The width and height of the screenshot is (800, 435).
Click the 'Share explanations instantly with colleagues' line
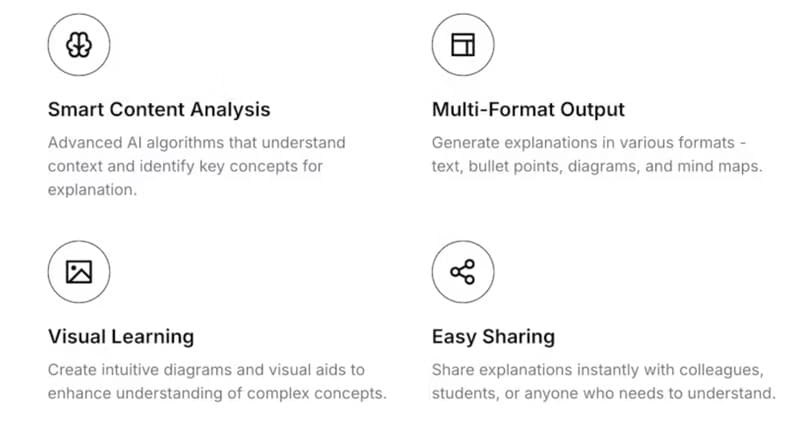tap(603, 369)
